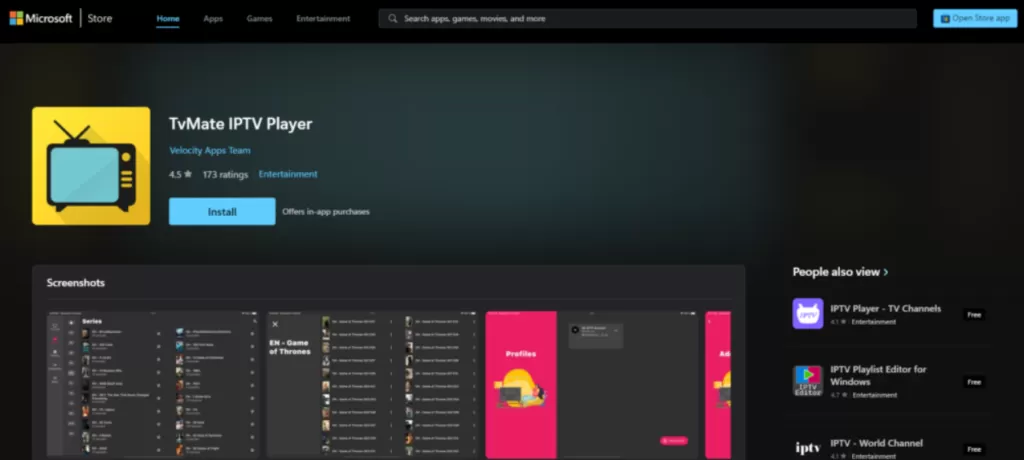Go to the Entertainment tab
Screen dimensions: 1024x460
tap(323, 18)
